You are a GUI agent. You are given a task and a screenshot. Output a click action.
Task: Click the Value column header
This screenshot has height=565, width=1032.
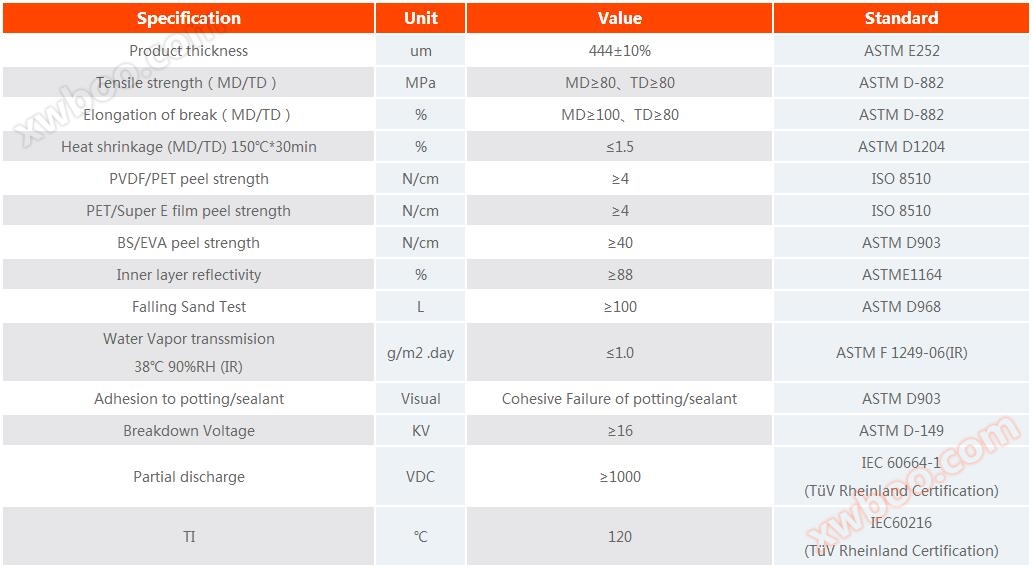click(619, 18)
